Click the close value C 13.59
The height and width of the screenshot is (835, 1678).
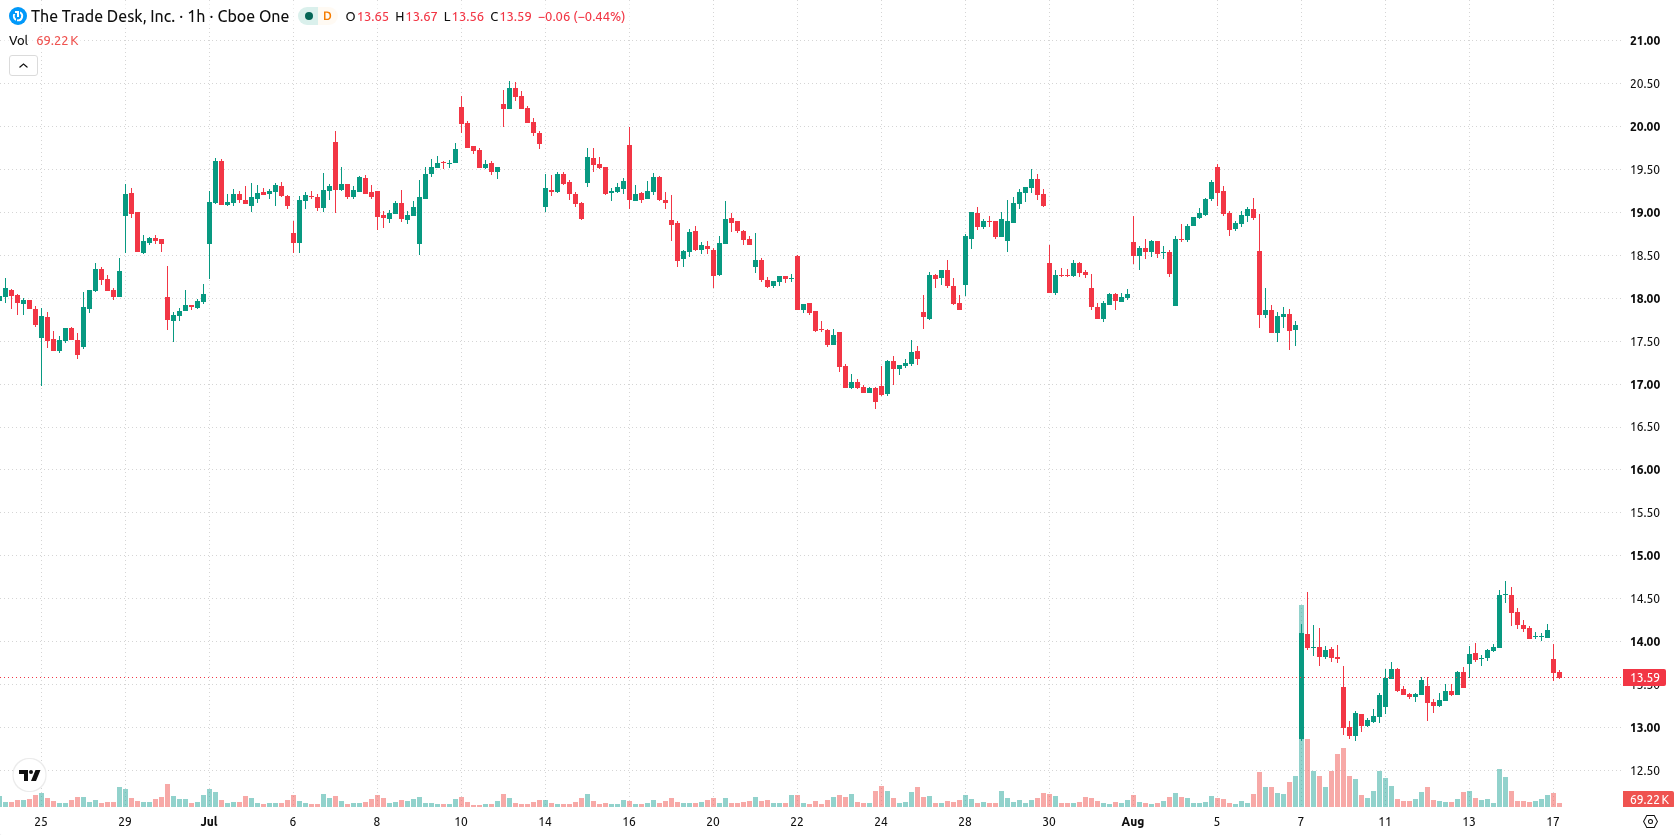[x=511, y=17]
